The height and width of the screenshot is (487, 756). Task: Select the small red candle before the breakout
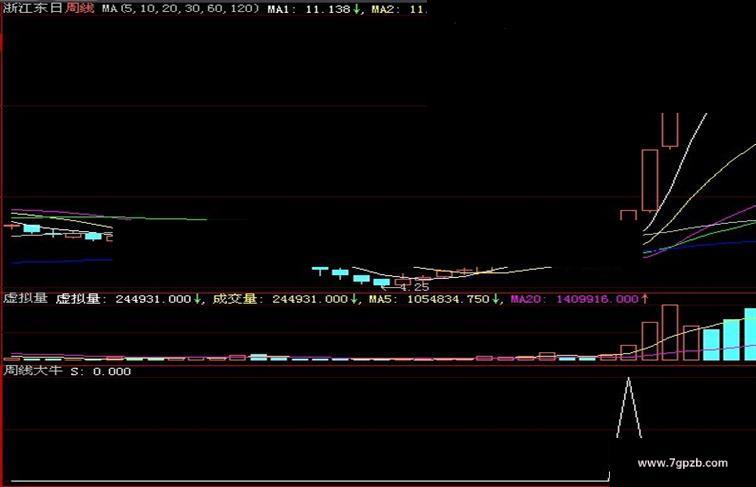pos(628,215)
